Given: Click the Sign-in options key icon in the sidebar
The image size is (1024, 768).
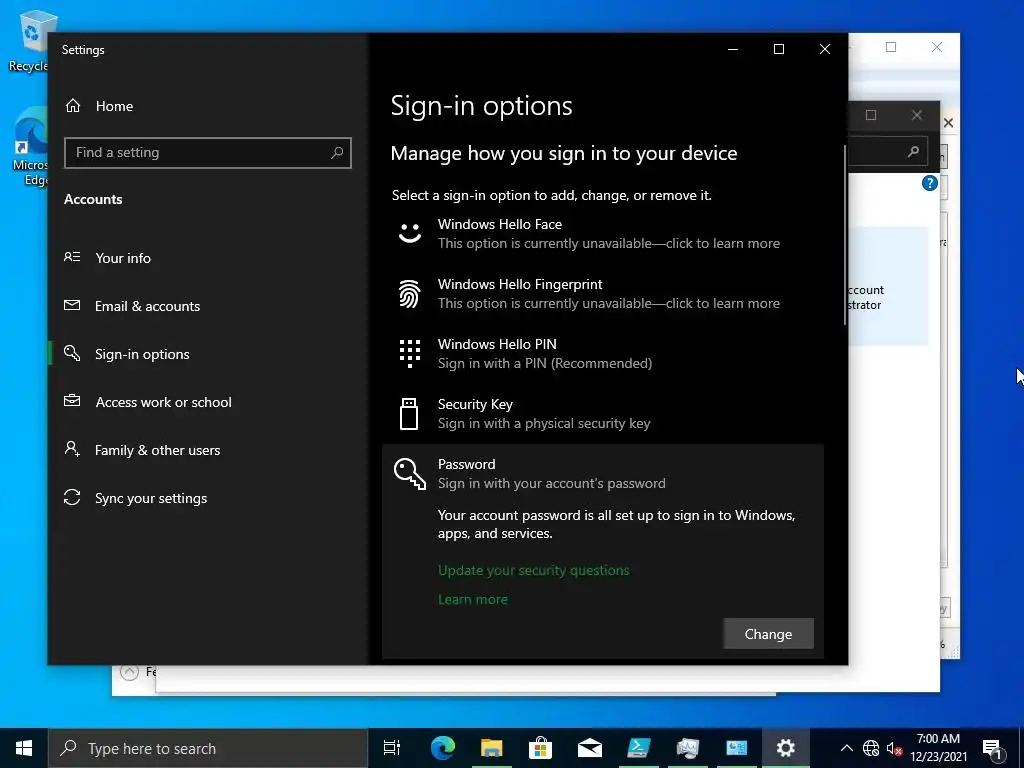Looking at the screenshot, I should coord(72,353).
